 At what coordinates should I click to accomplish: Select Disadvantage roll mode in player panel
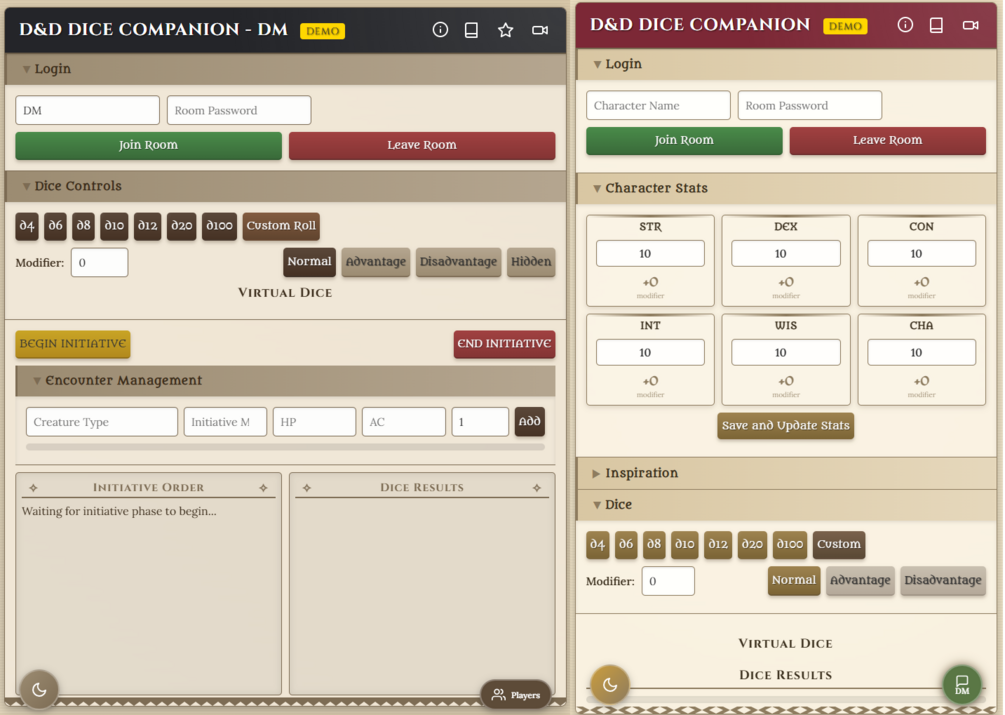click(x=943, y=580)
